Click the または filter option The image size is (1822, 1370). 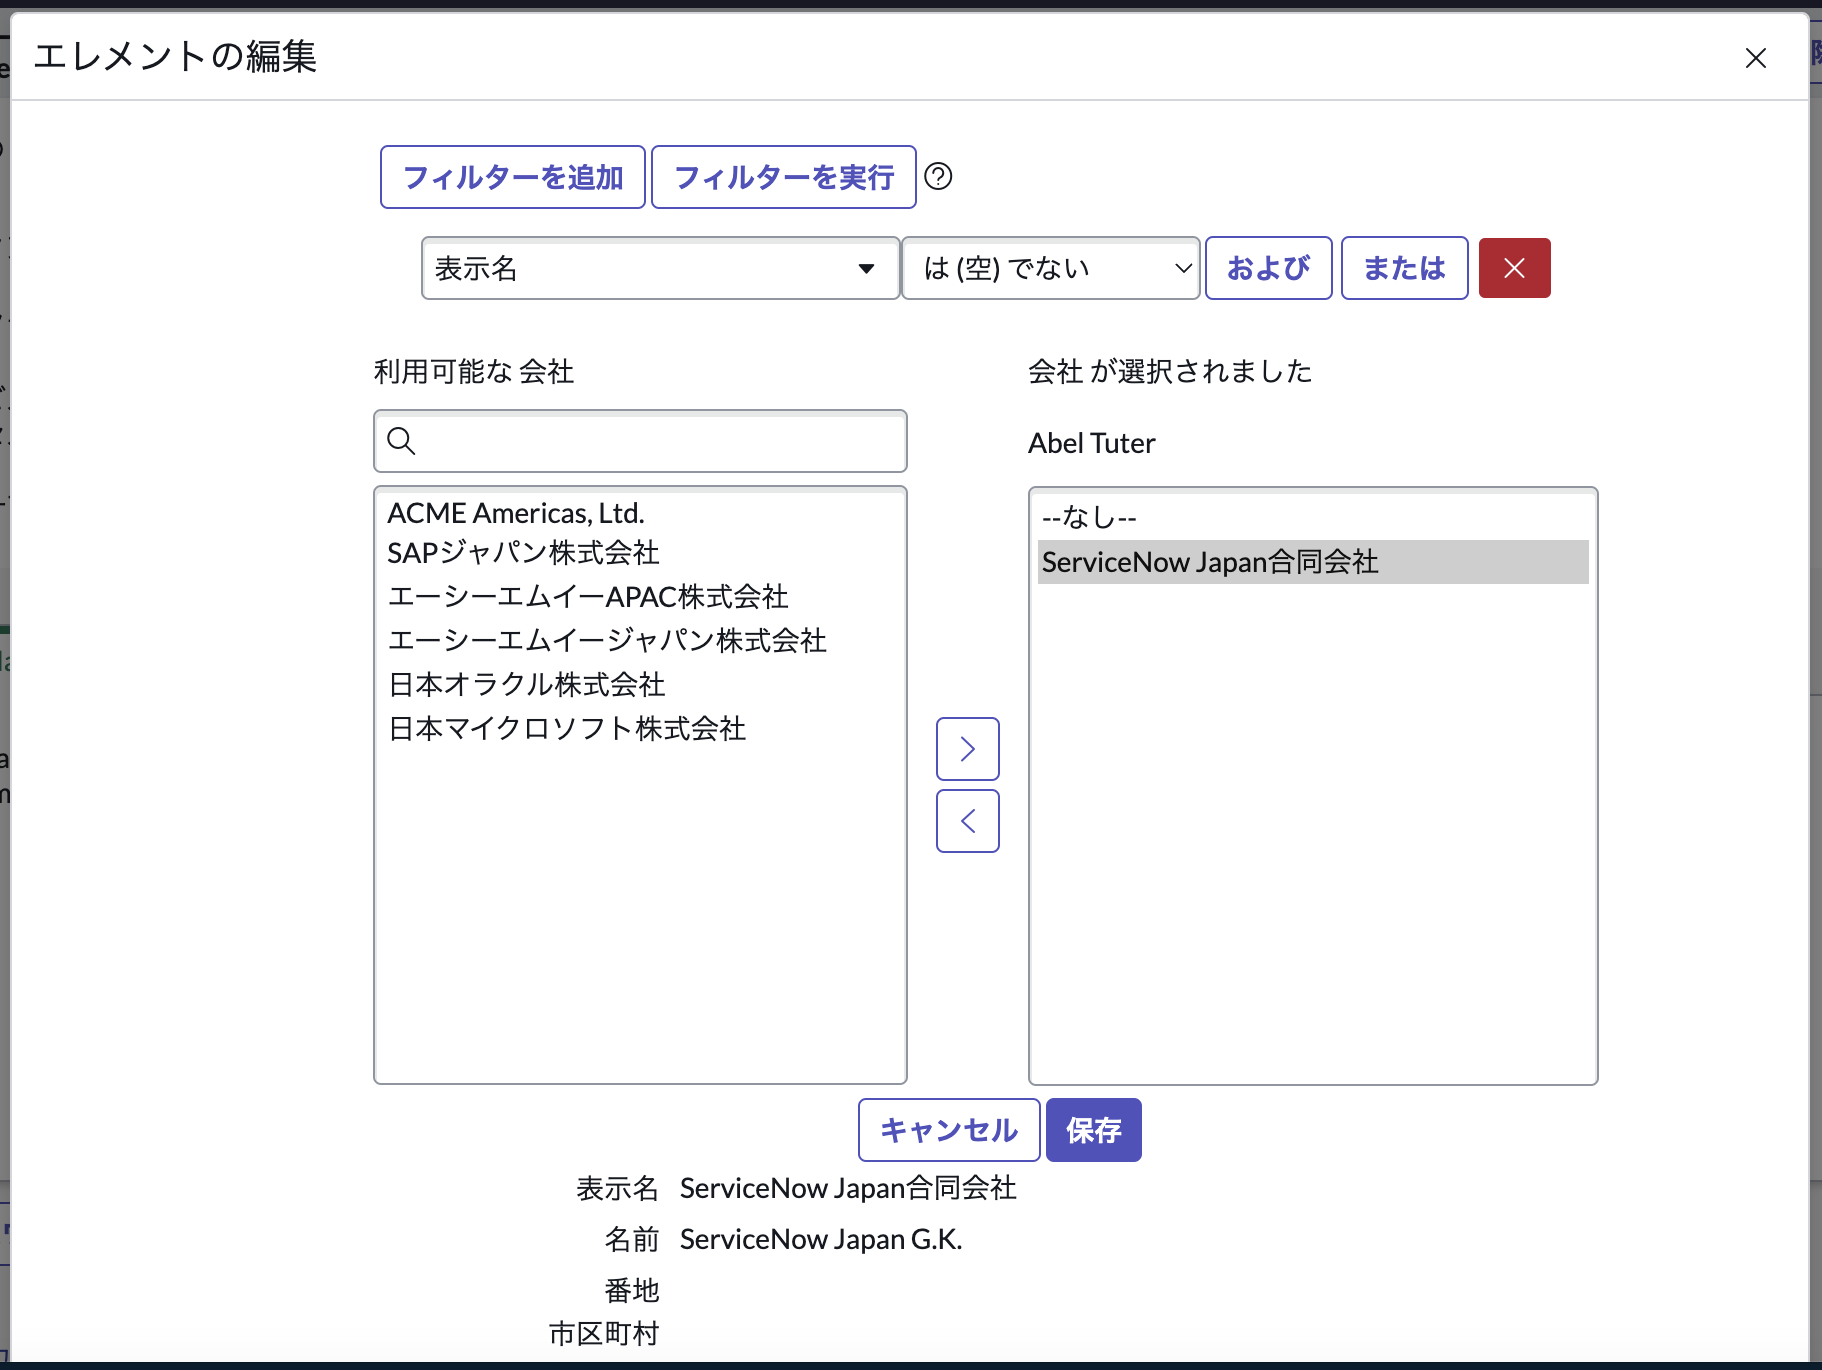tap(1403, 268)
